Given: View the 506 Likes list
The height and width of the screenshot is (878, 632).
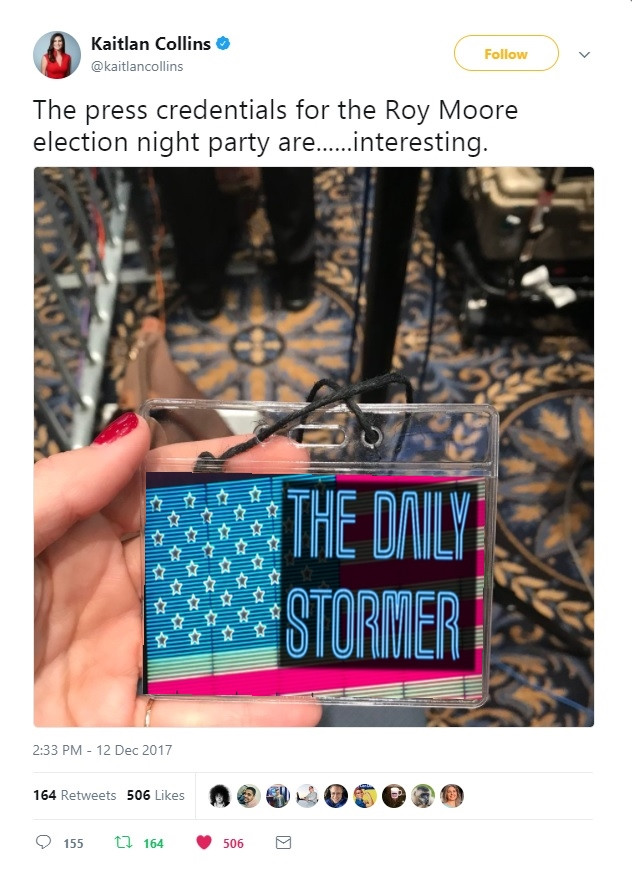Looking at the screenshot, I should (x=156, y=795).
